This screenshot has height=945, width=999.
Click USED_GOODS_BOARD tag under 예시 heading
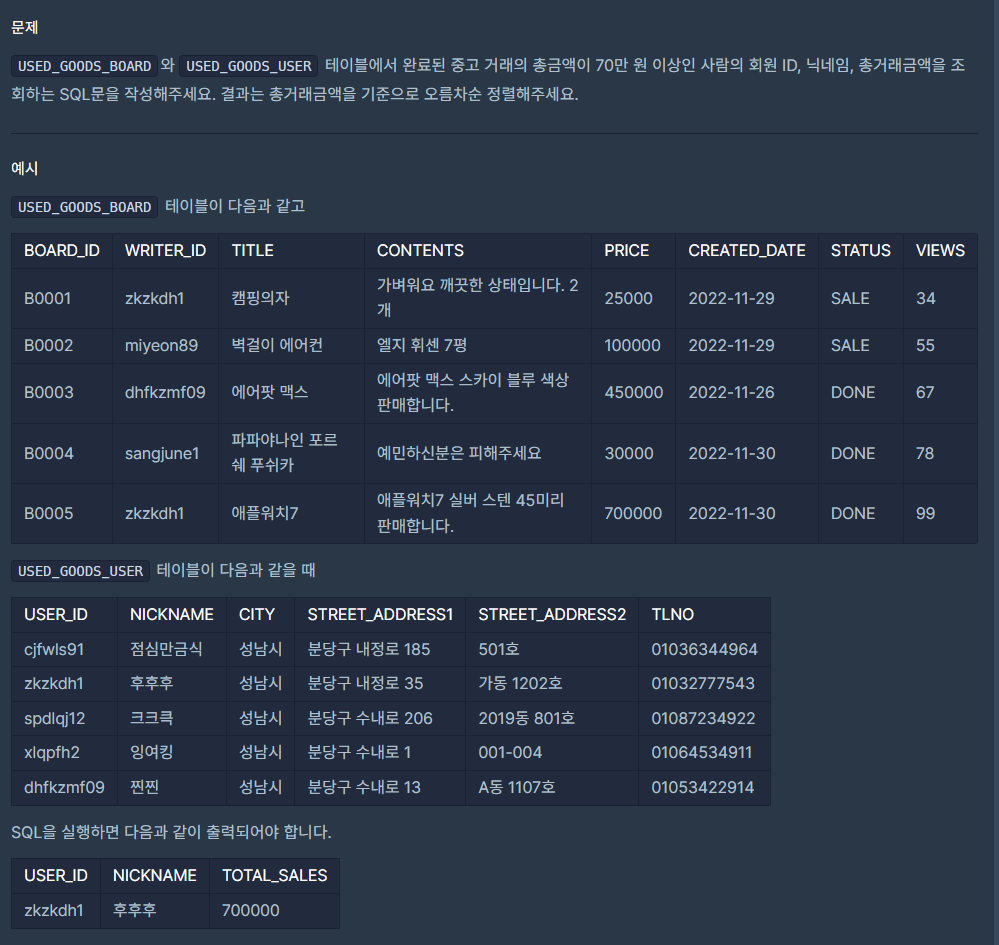(x=84, y=207)
